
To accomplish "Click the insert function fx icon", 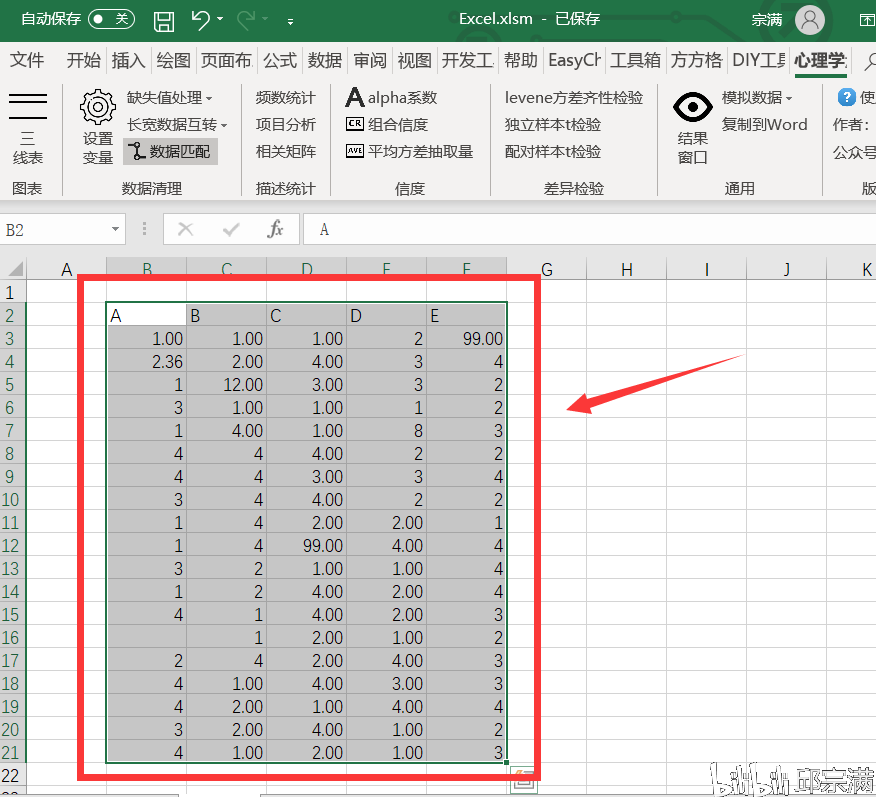I will 275,229.
